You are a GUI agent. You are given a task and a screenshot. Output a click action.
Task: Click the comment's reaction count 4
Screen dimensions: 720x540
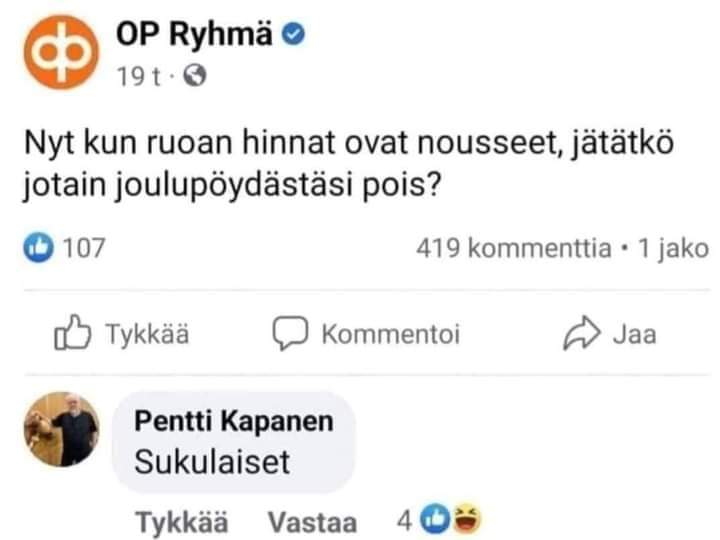point(404,521)
